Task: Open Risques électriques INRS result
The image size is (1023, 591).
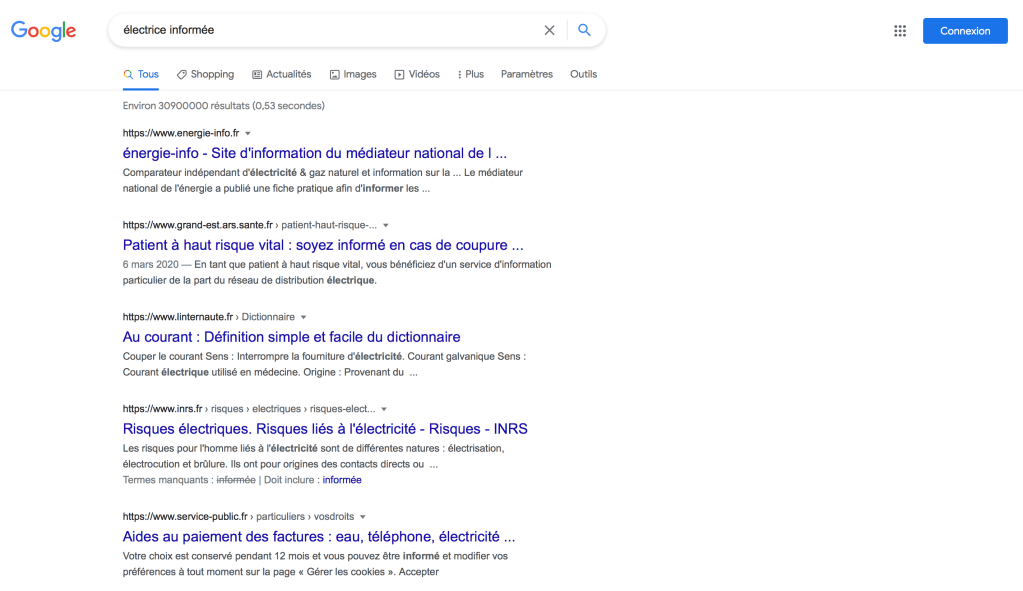Action: [x=325, y=429]
